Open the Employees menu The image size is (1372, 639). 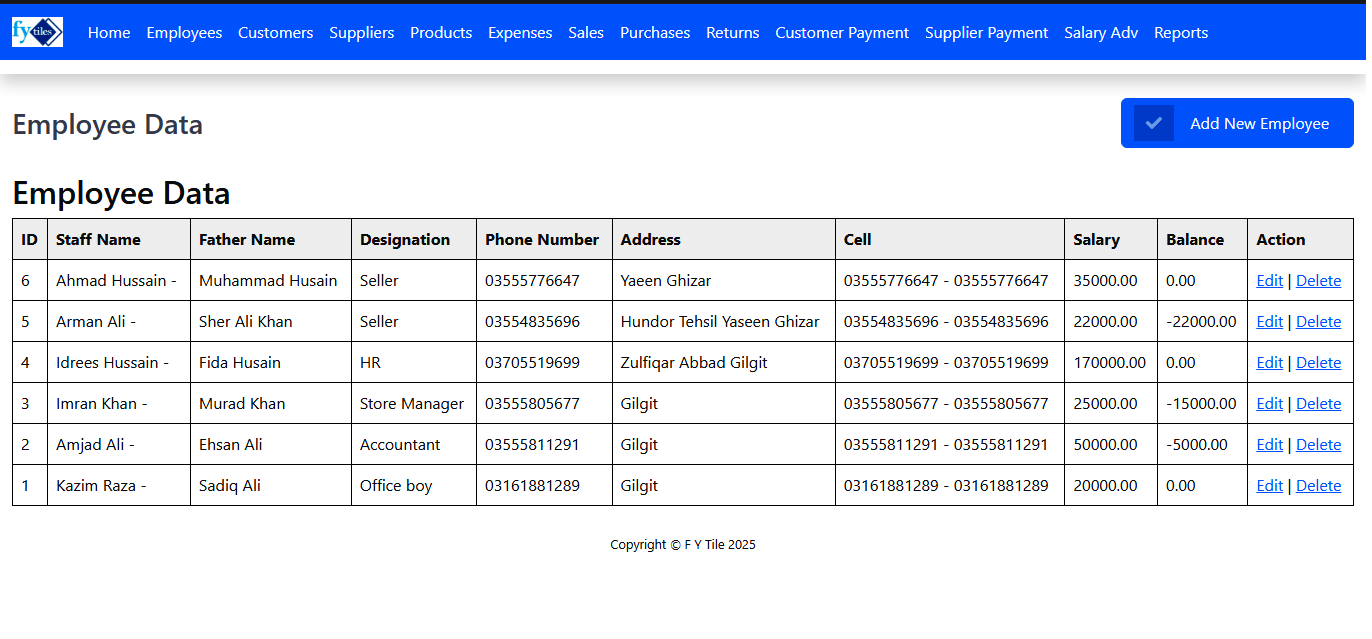pos(184,33)
